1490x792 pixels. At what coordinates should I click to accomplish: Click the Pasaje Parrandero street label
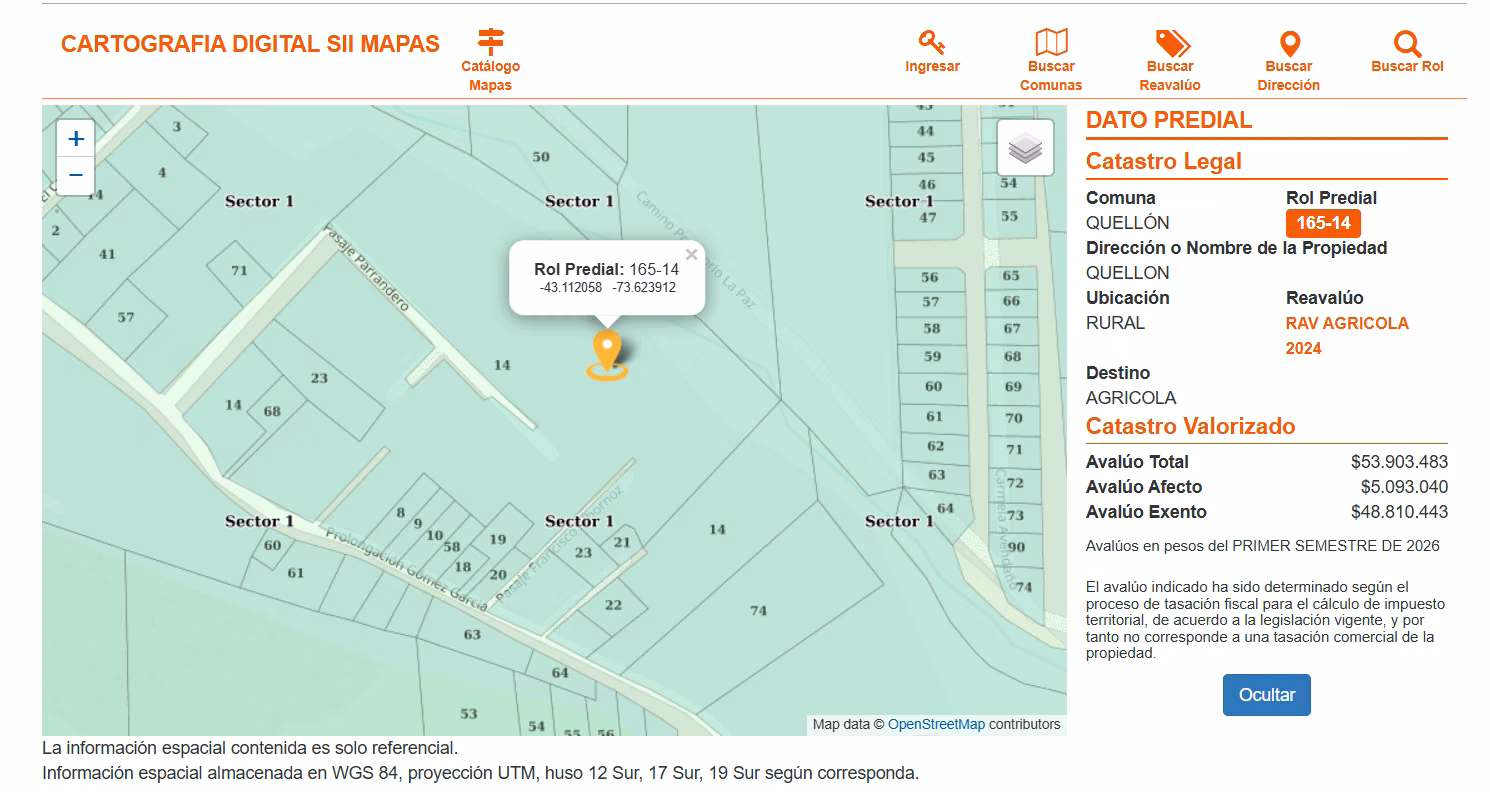(x=366, y=268)
